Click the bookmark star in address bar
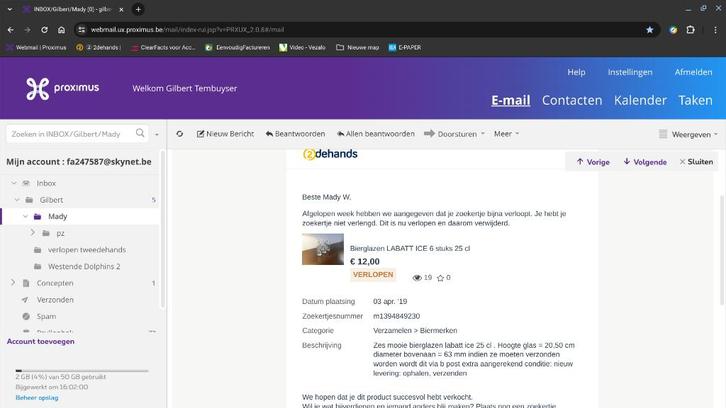 tap(649, 30)
